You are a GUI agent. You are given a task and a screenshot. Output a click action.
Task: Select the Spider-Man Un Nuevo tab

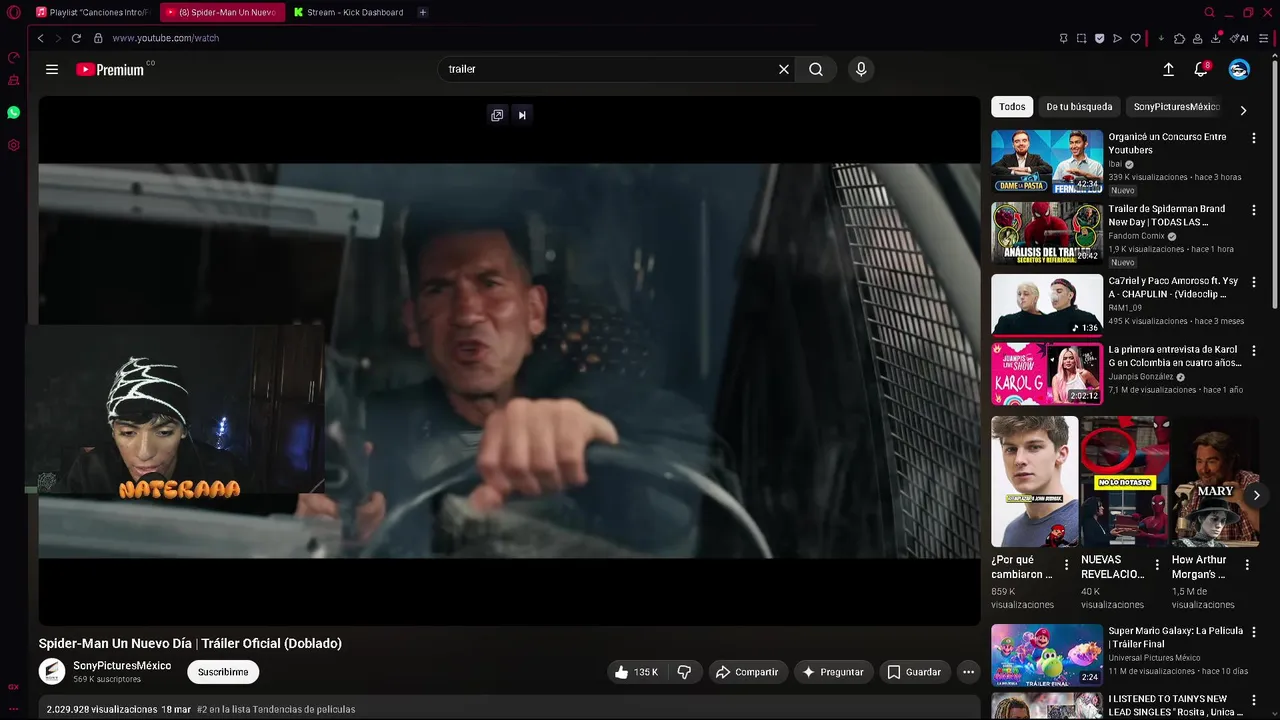coord(222,12)
